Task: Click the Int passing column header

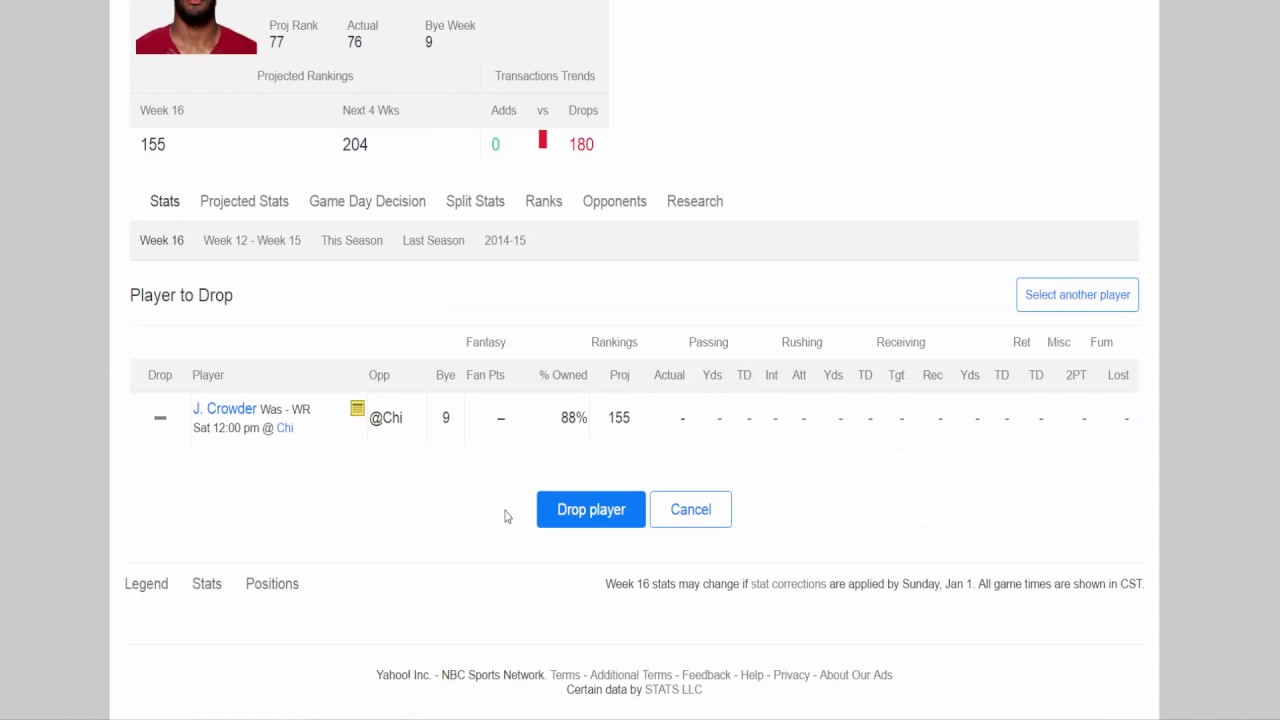Action: [x=771, y=375]
